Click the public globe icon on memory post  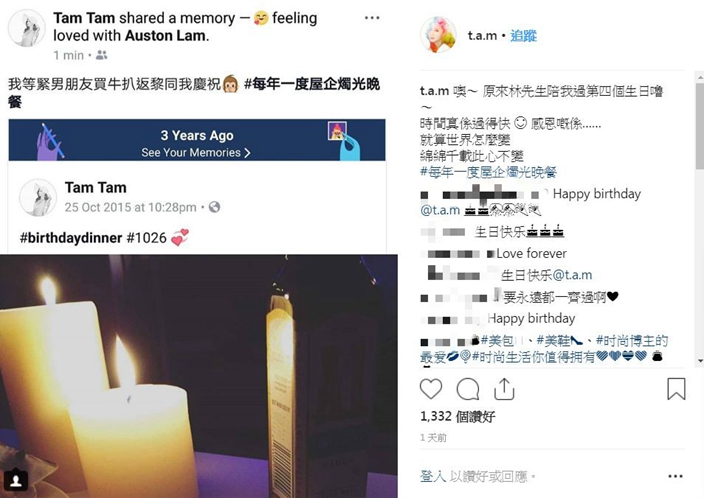click(x=215, y=207)
